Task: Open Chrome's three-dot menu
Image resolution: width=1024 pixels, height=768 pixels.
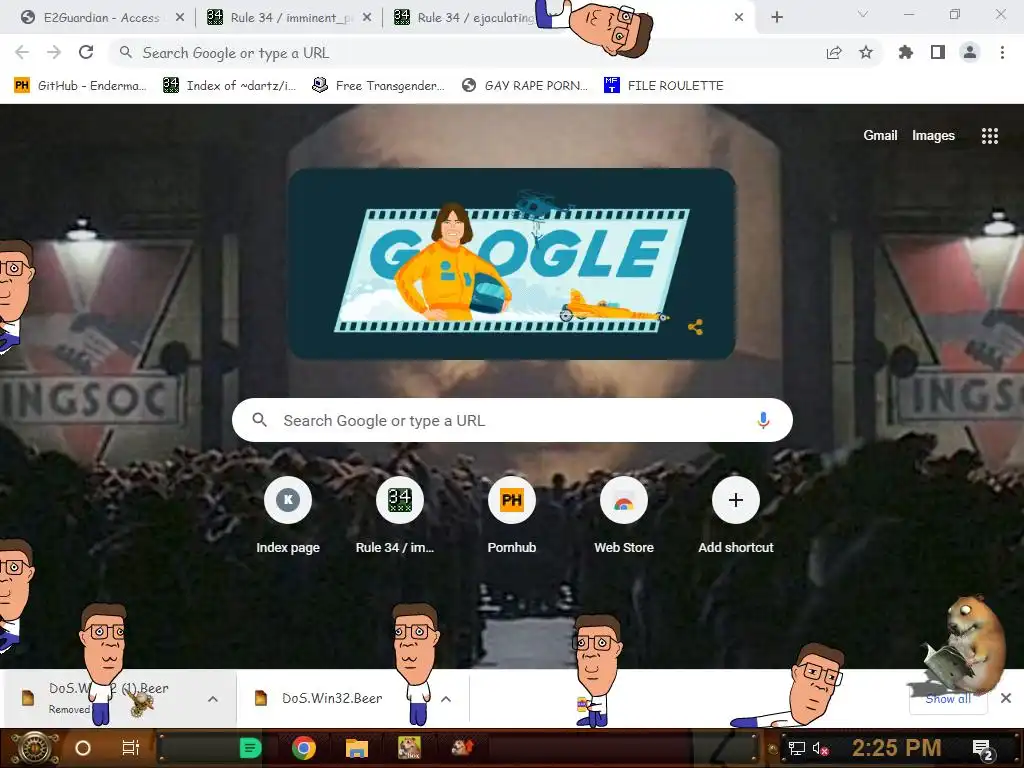Action: tap(1002, 52)
